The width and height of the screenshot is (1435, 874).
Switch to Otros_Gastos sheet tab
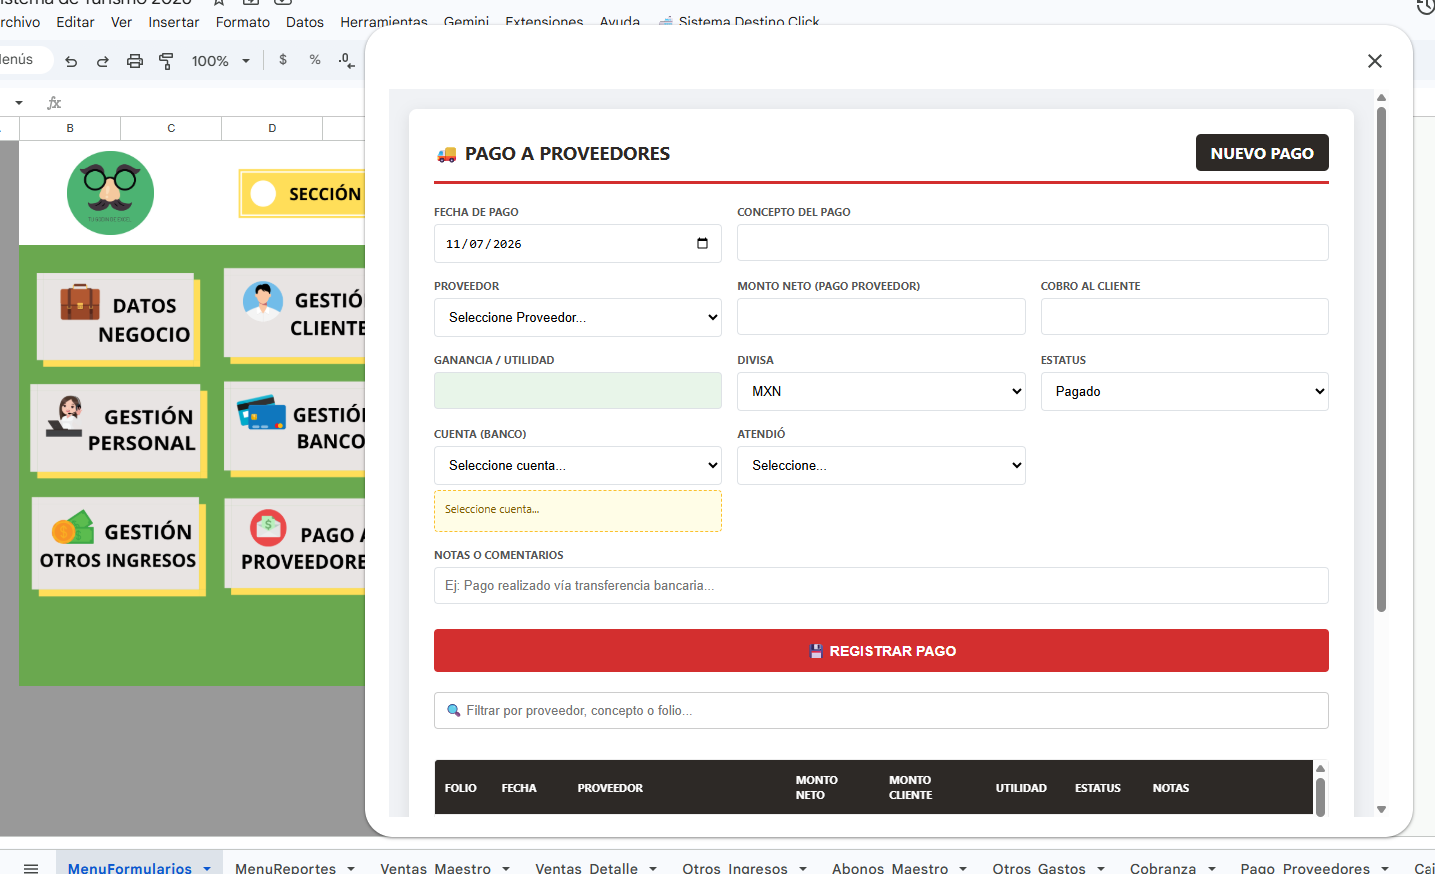(x=1039, y=868)
